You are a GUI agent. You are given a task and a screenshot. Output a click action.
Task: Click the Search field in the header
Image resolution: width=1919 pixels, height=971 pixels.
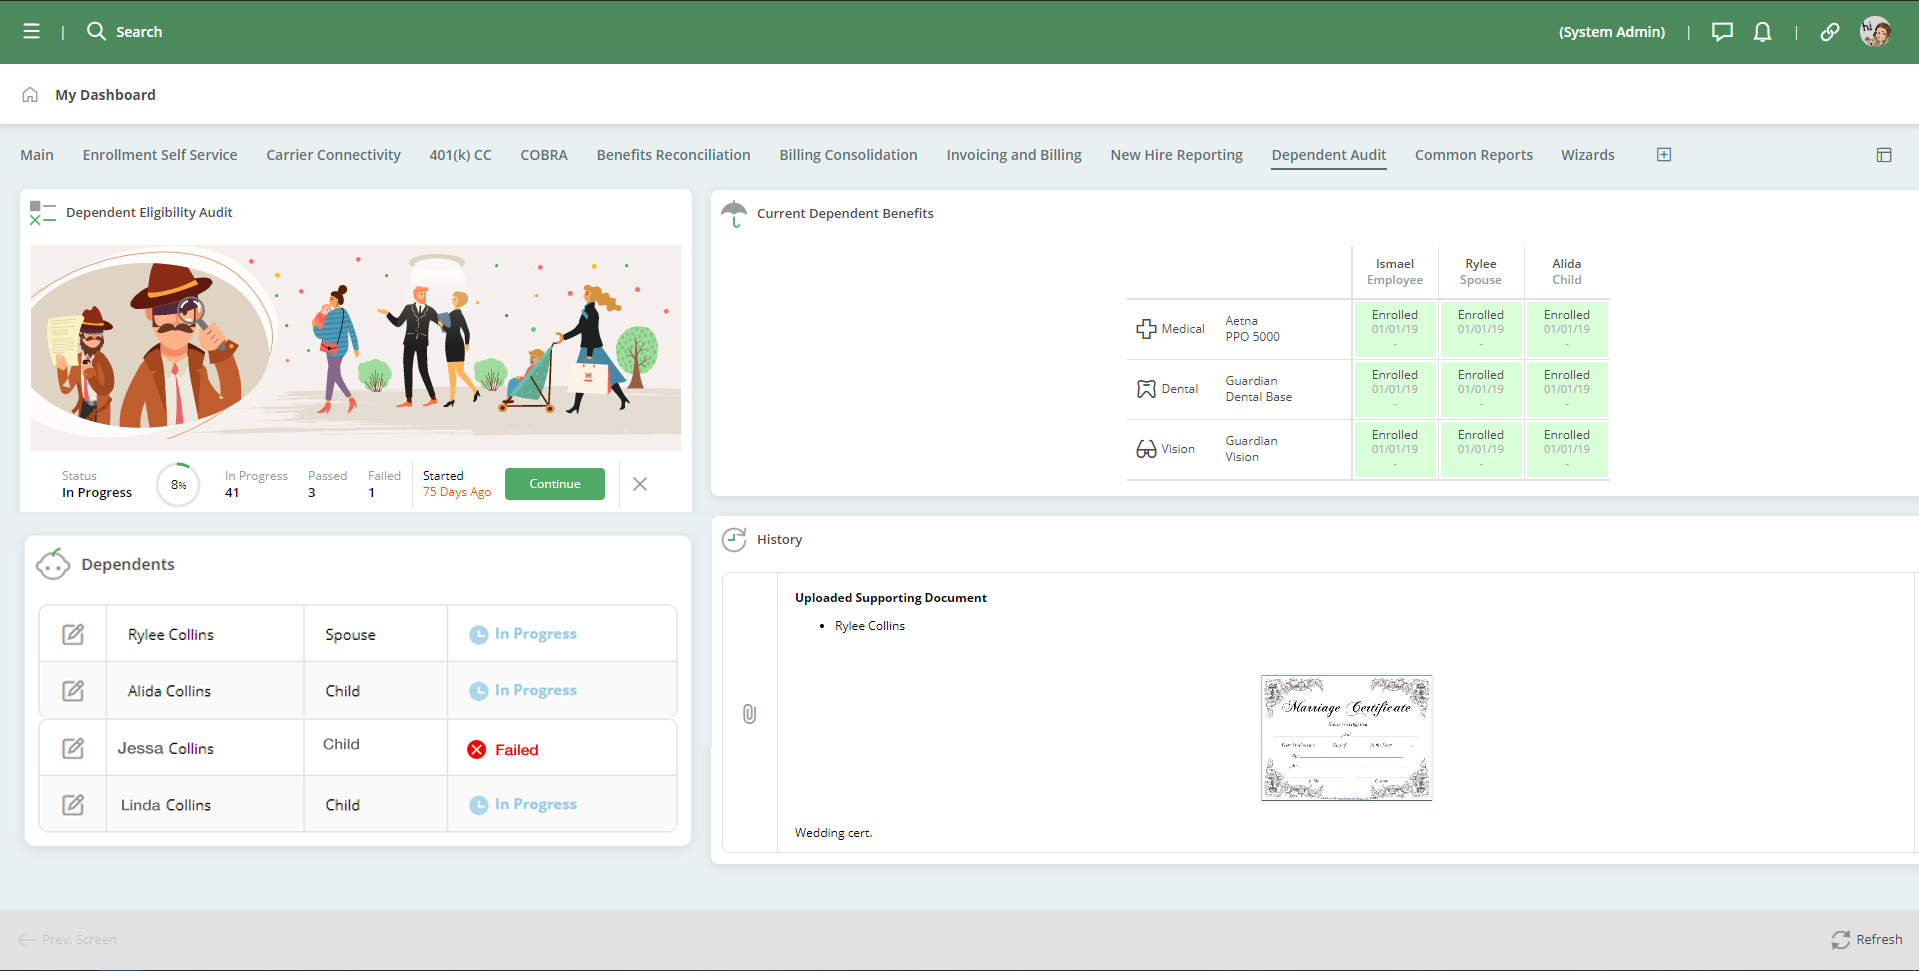tap(139, 32)
